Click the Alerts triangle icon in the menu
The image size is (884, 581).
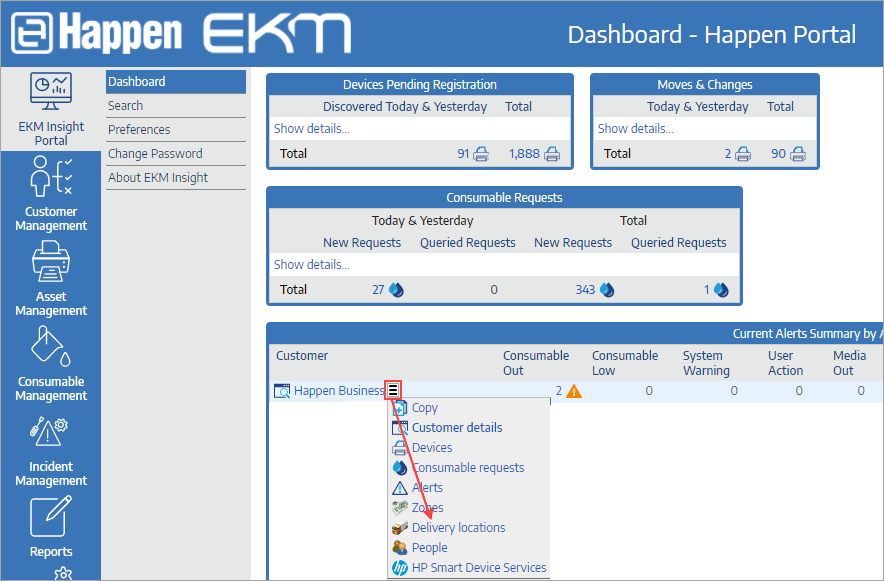pos(400,488)
